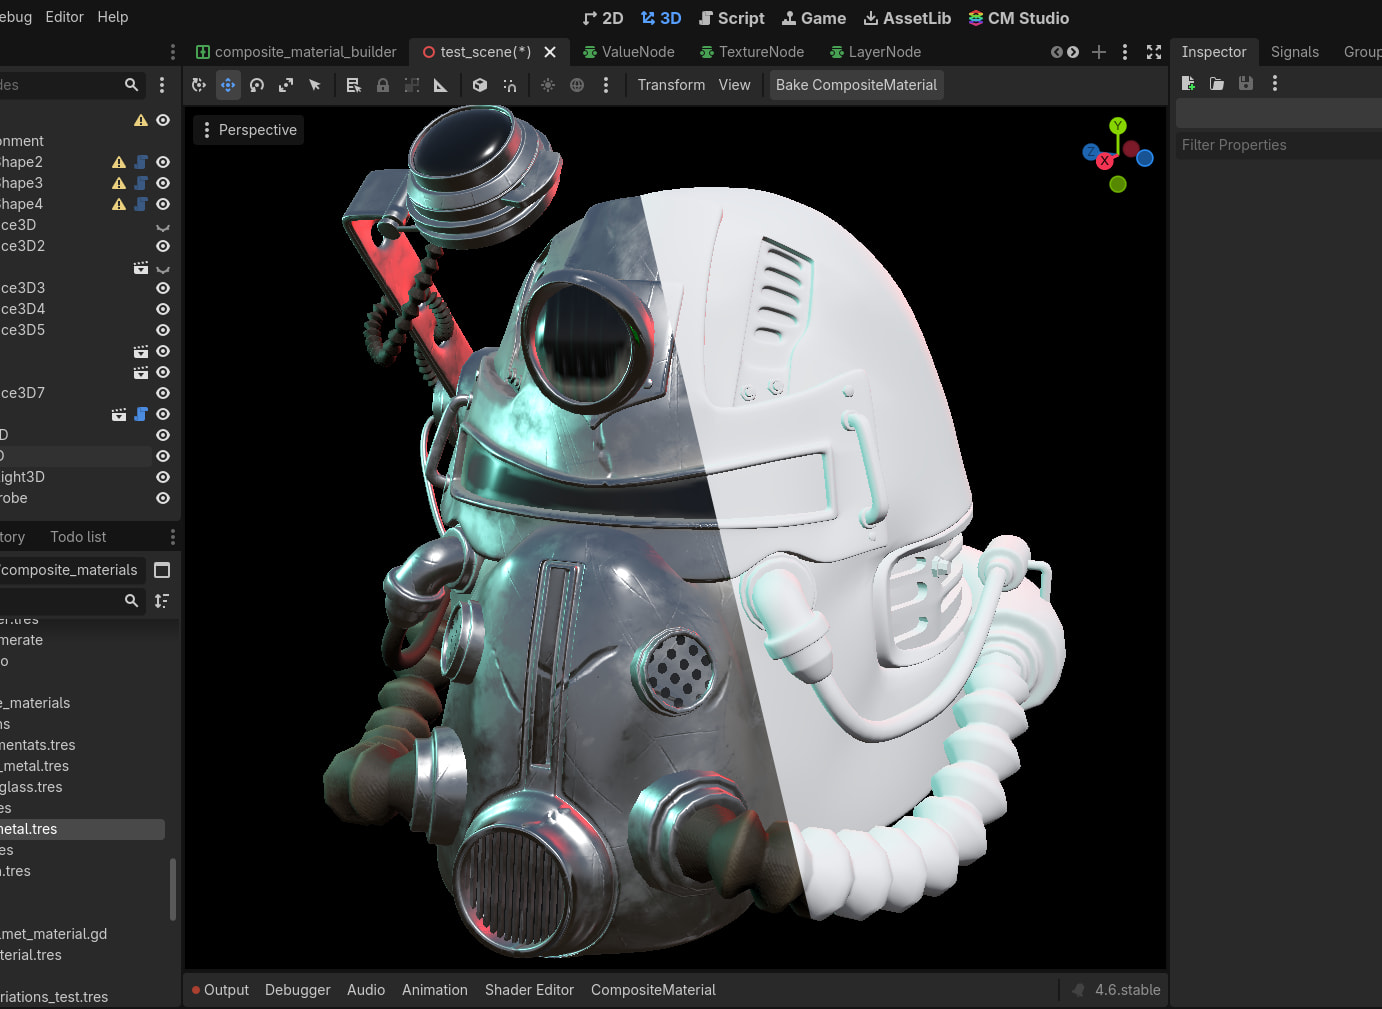This screenshot has height=1009, width=1382.
Task: Open the Shader Editor bottom panel
Action: point(529,990)
